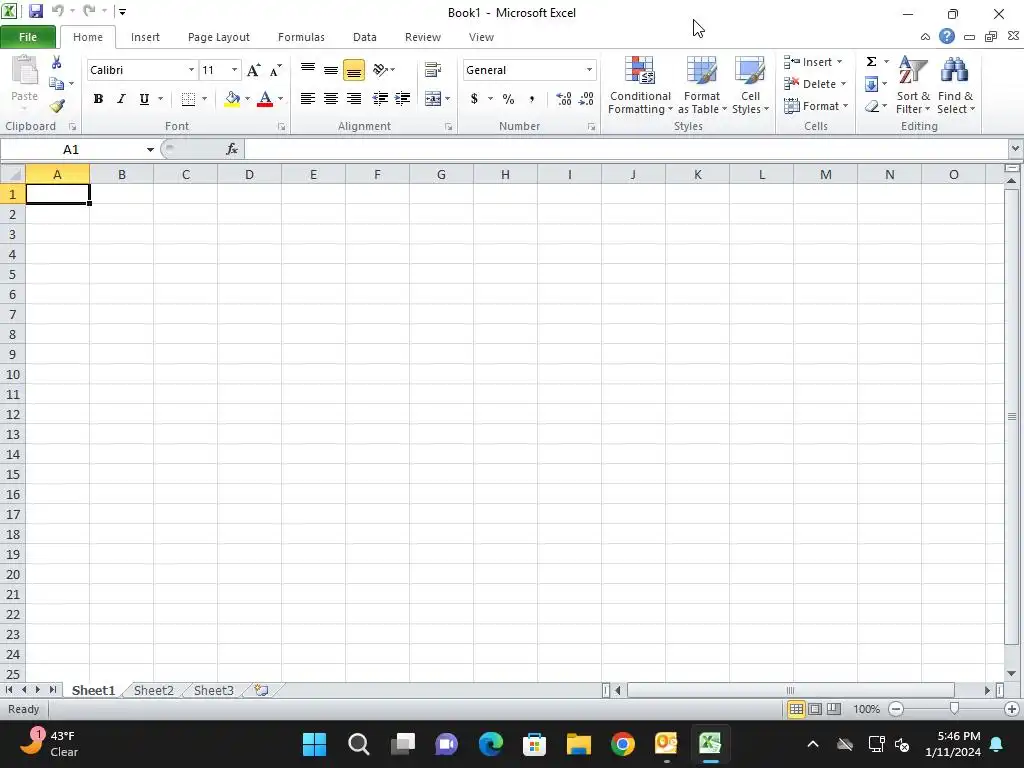Click the Insert cells button
The height and width of the screenshot is (768, 1024).
[x=814, y=62]
